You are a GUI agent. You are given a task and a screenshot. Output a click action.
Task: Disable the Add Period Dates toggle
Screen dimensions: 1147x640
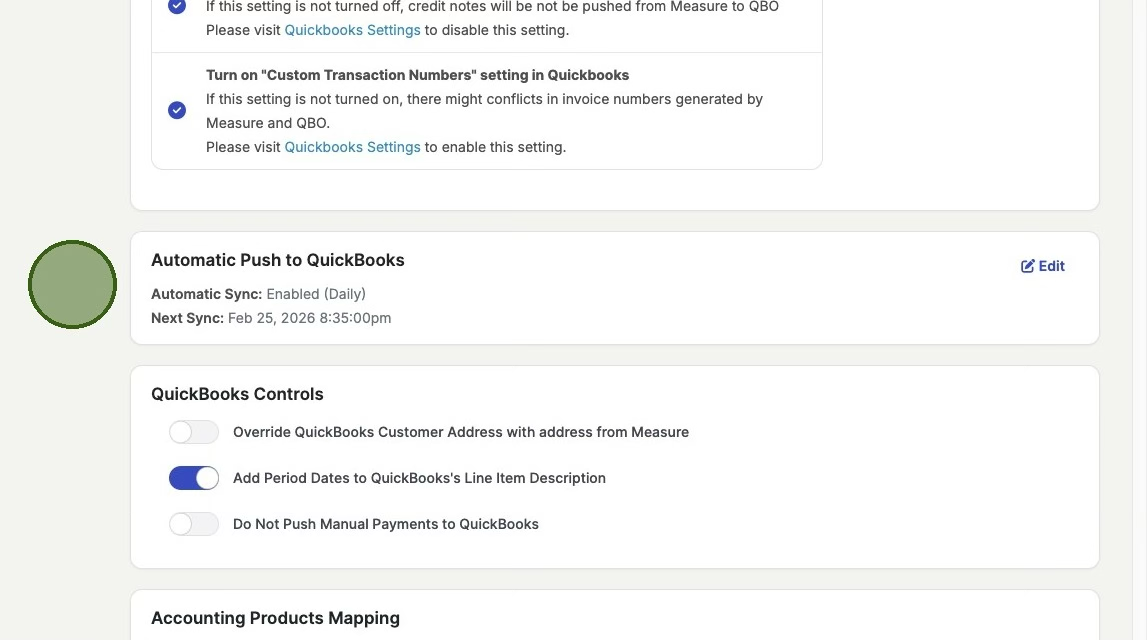194,478
